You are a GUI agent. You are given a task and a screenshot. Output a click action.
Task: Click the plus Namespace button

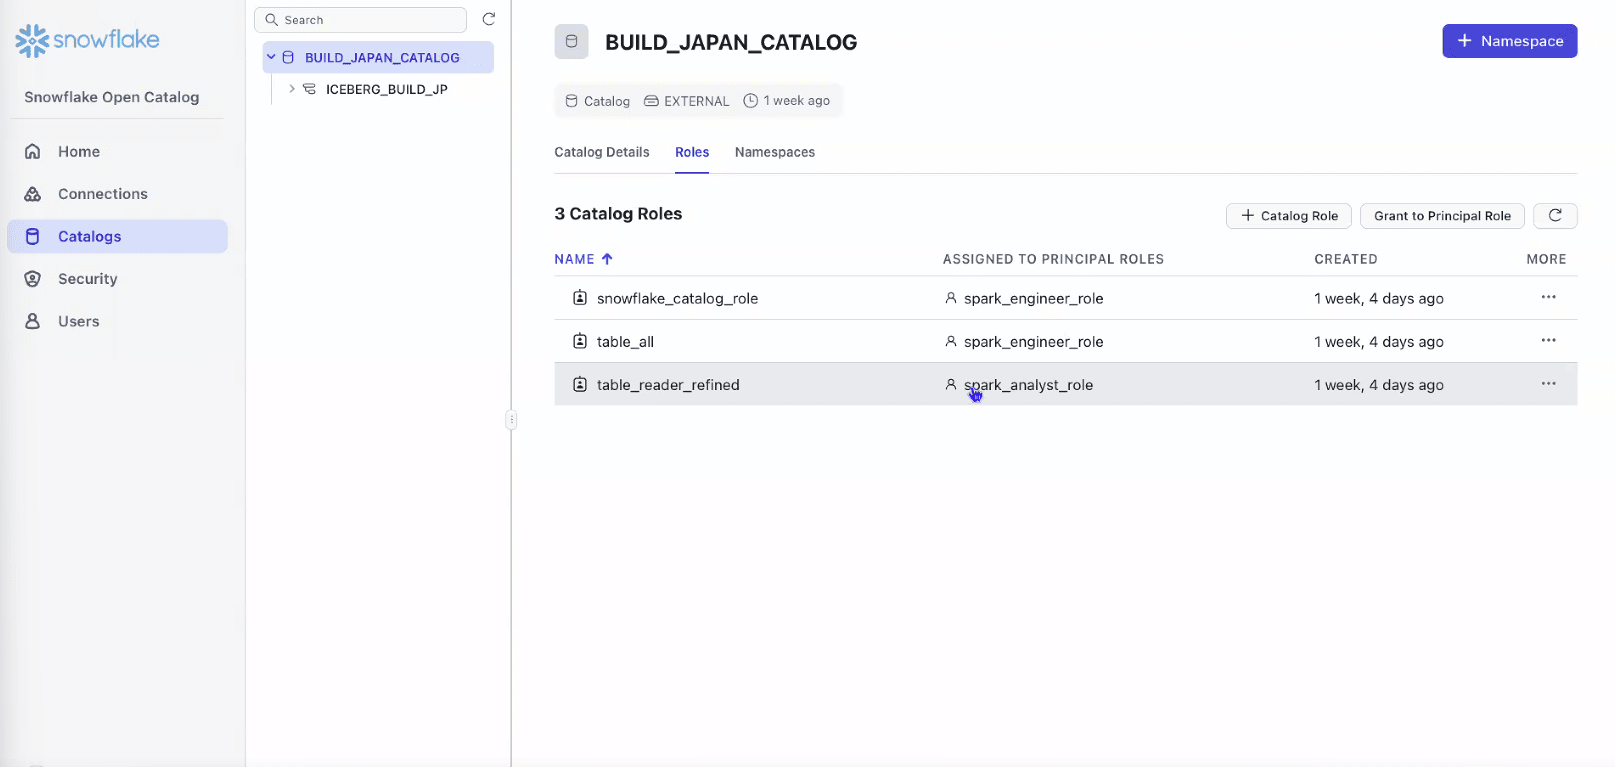[x=1510, y=41]
